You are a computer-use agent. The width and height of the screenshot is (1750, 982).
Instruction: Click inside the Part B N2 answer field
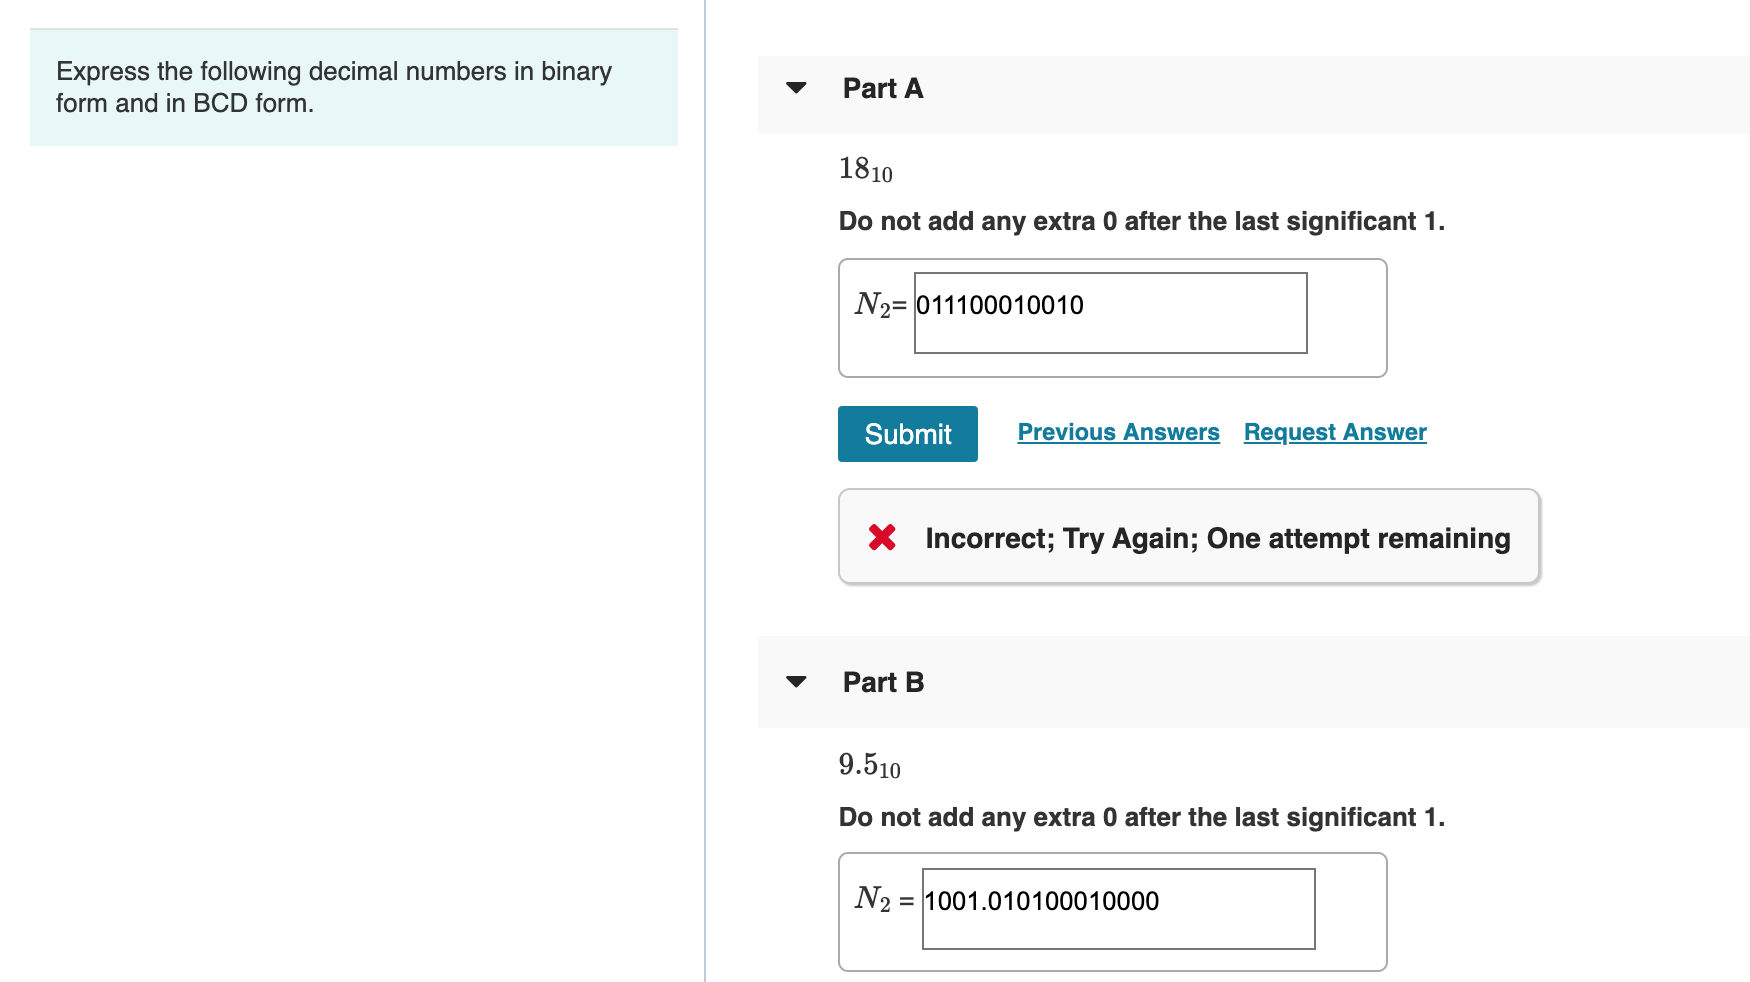1117,908
